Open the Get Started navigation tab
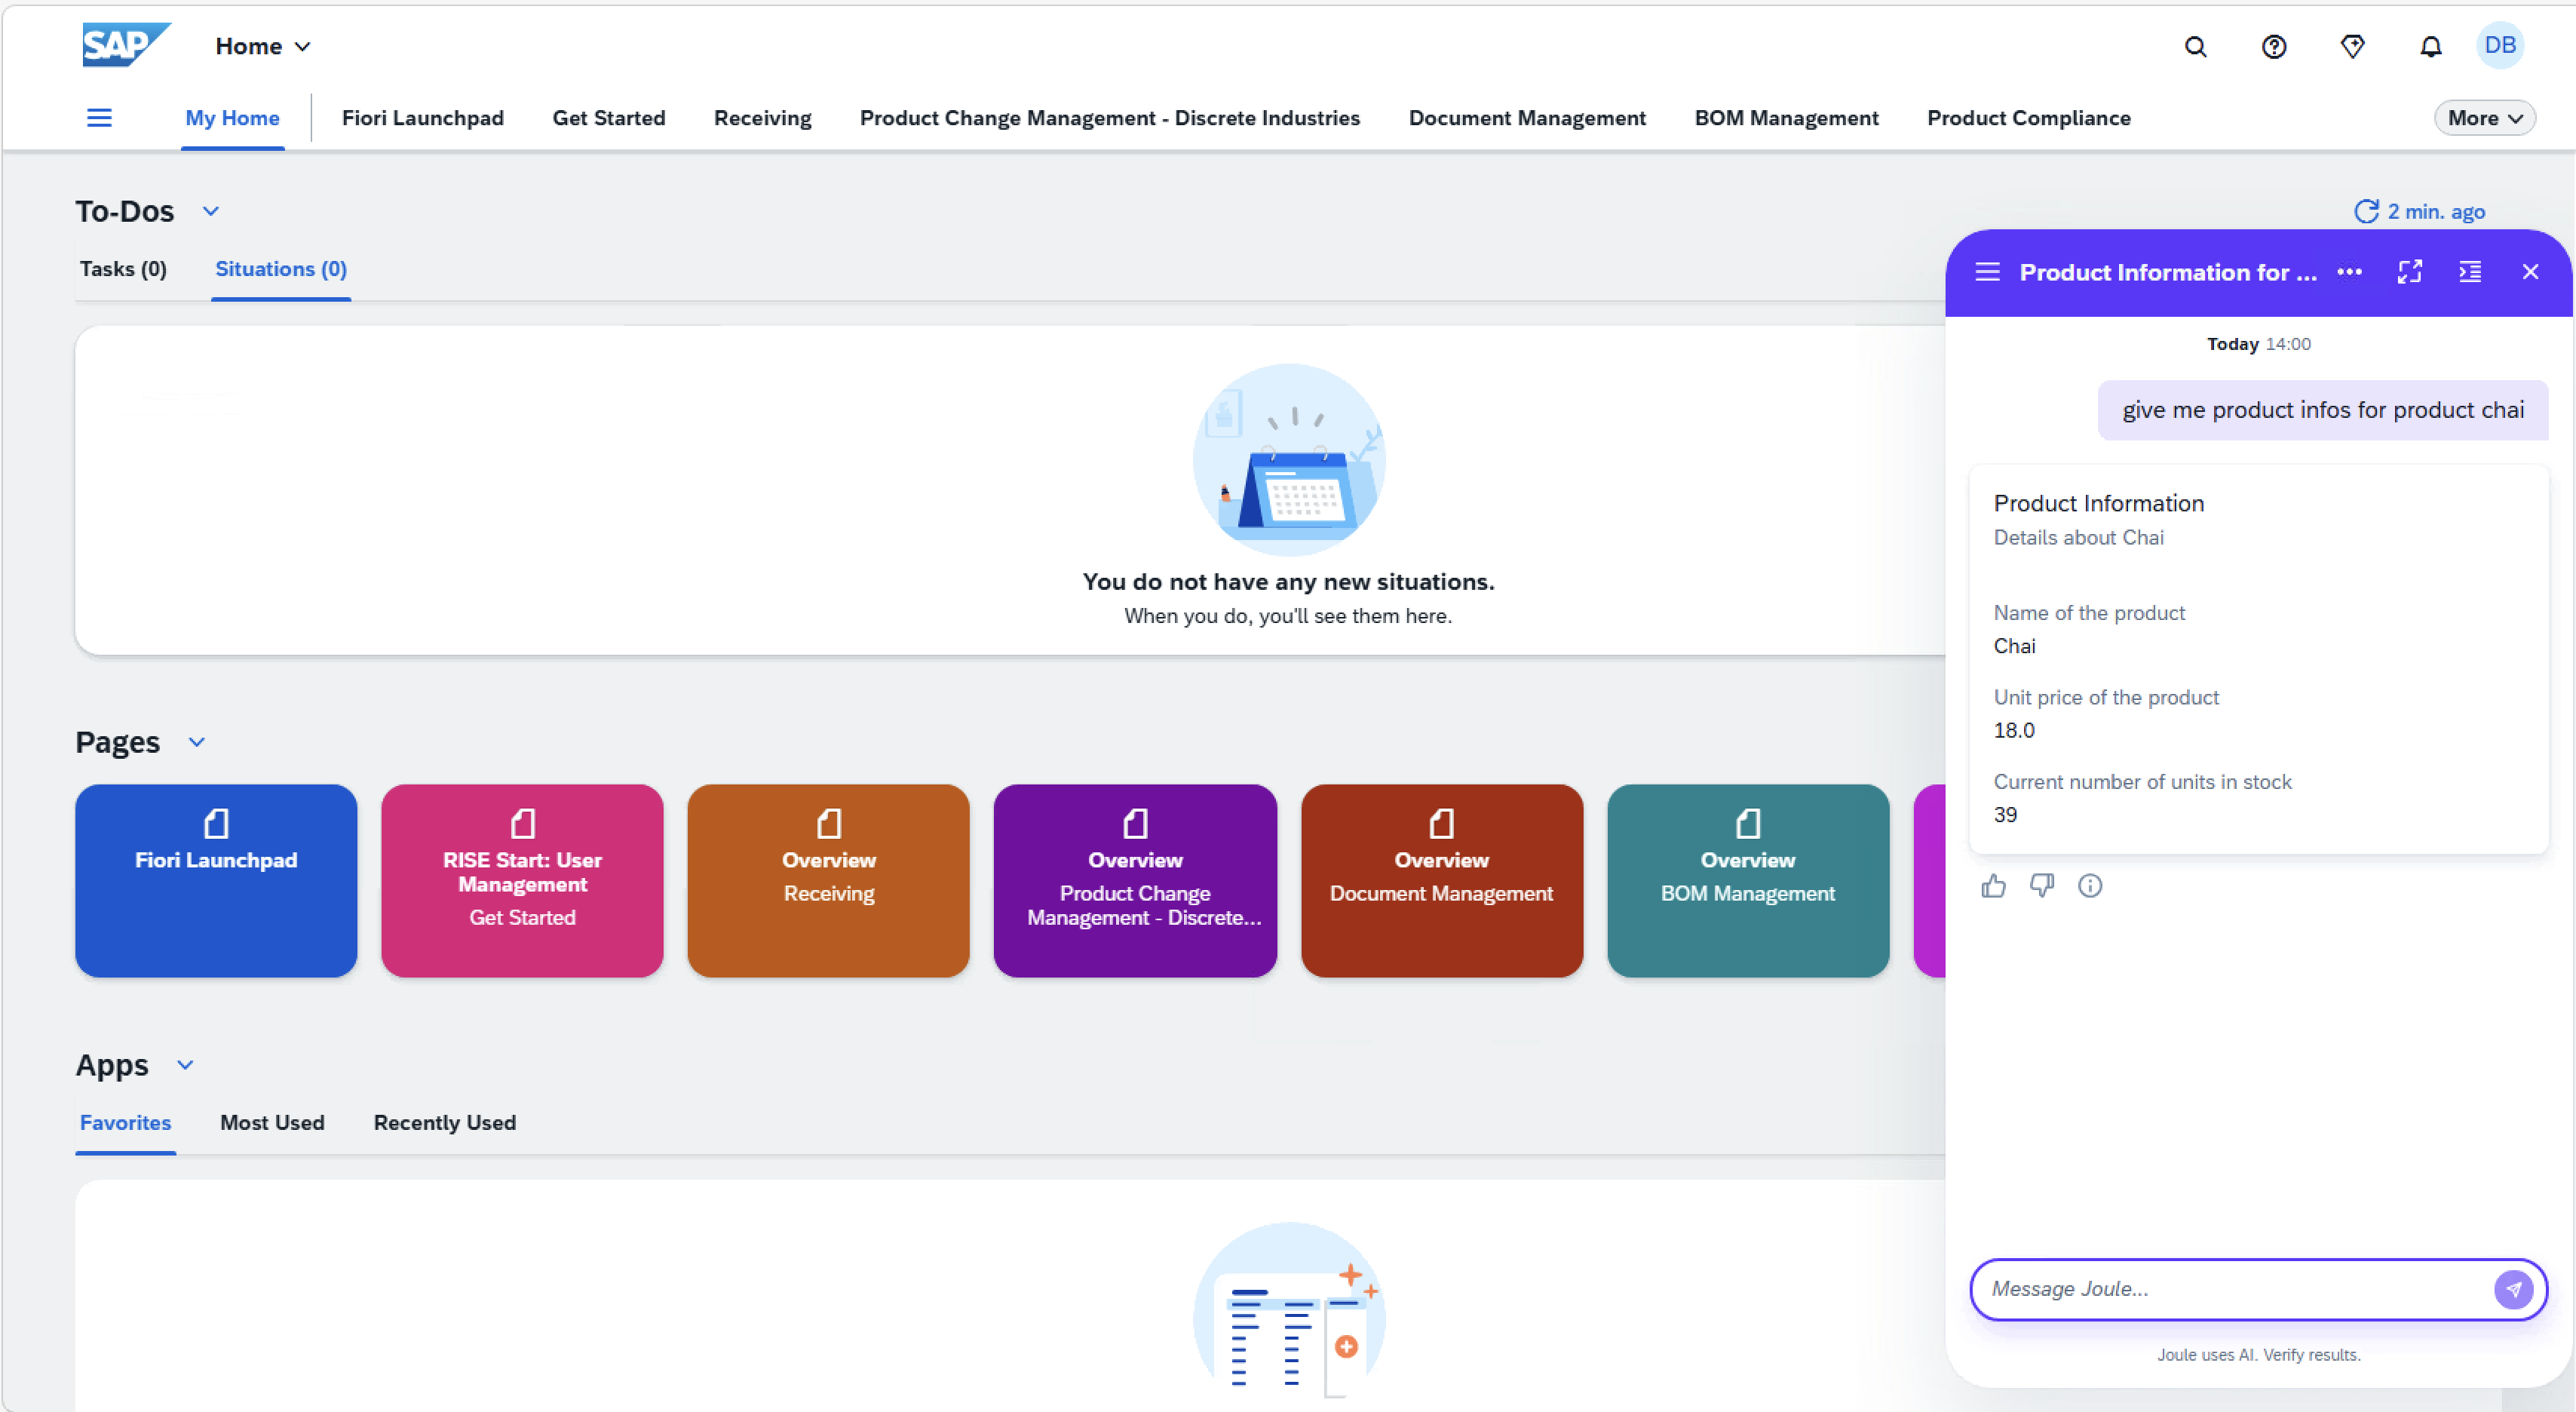Image resolution: width=2576 pixels, height=1412 pixels. click(x=609, y=118)
